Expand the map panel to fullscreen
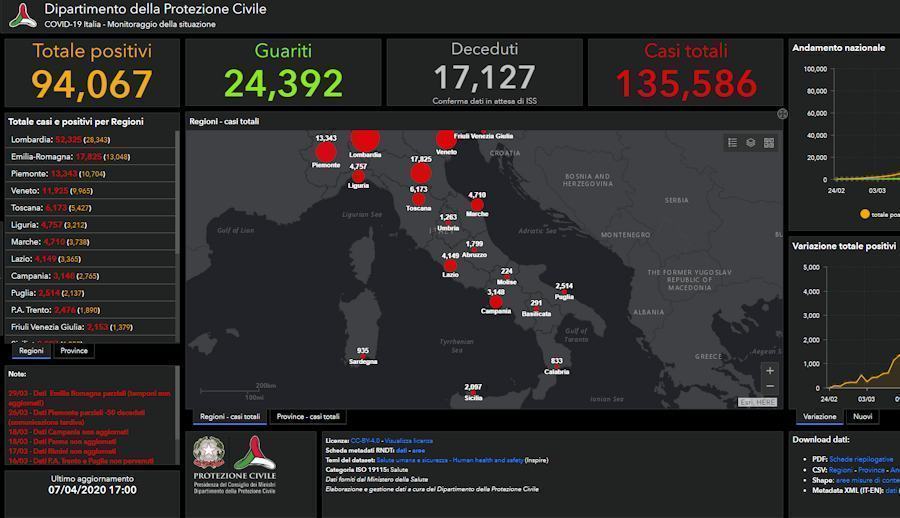The width and height of the screenshot is (900, 518). pos(782,114)
